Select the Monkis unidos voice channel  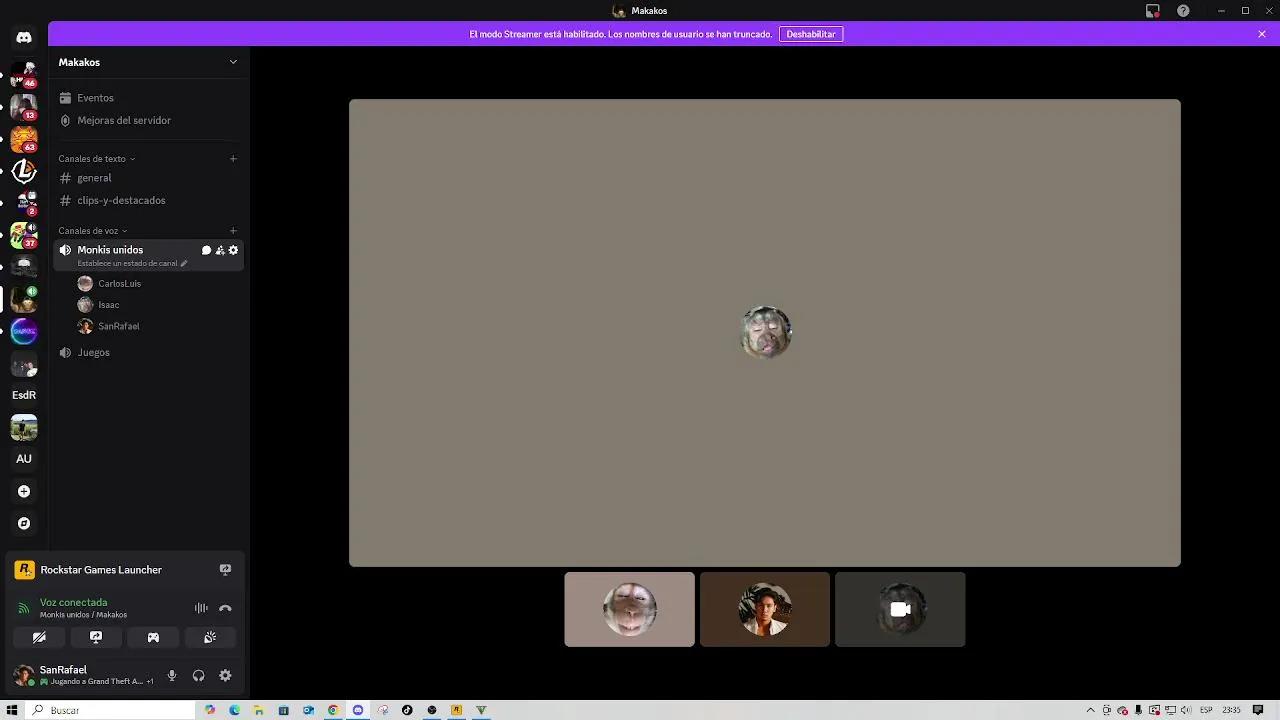point(110,250)
